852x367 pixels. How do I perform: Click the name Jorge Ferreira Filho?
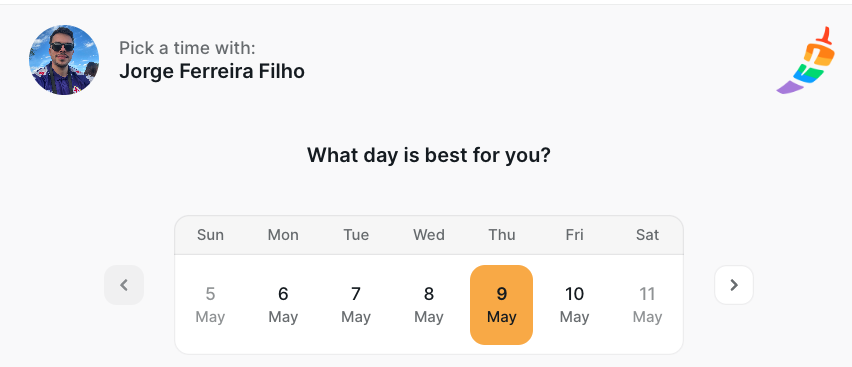(212, 71)
